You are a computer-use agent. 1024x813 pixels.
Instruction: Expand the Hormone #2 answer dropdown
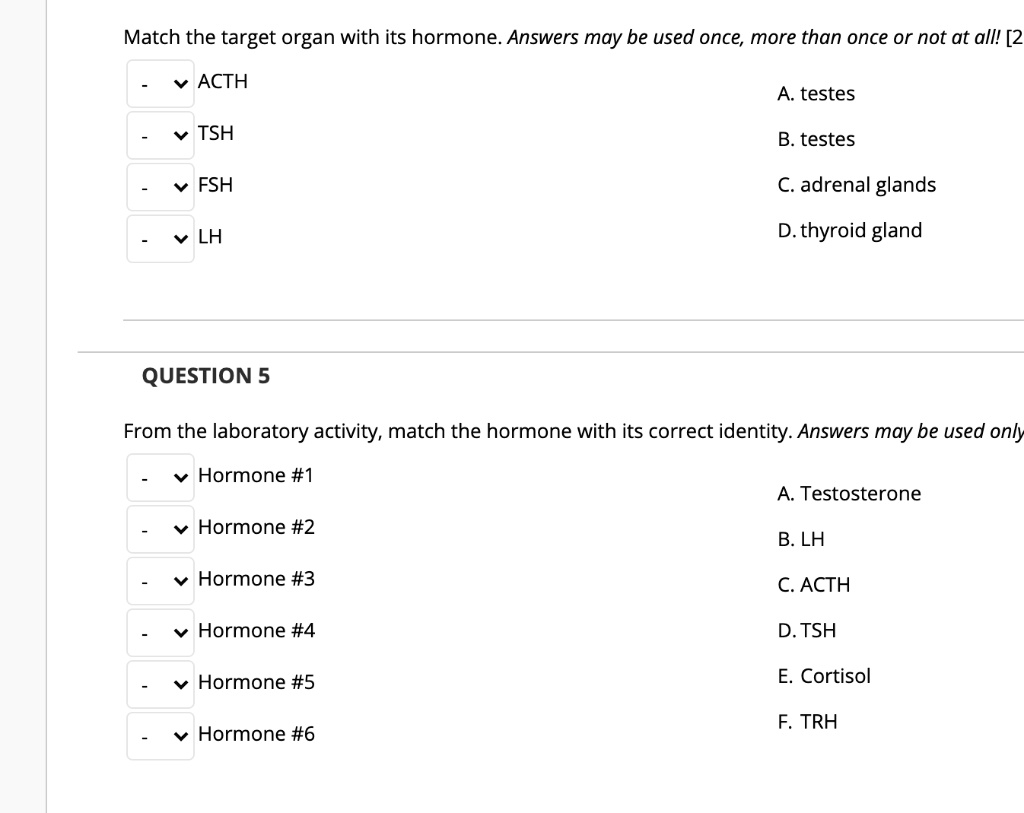pos(160,528)
